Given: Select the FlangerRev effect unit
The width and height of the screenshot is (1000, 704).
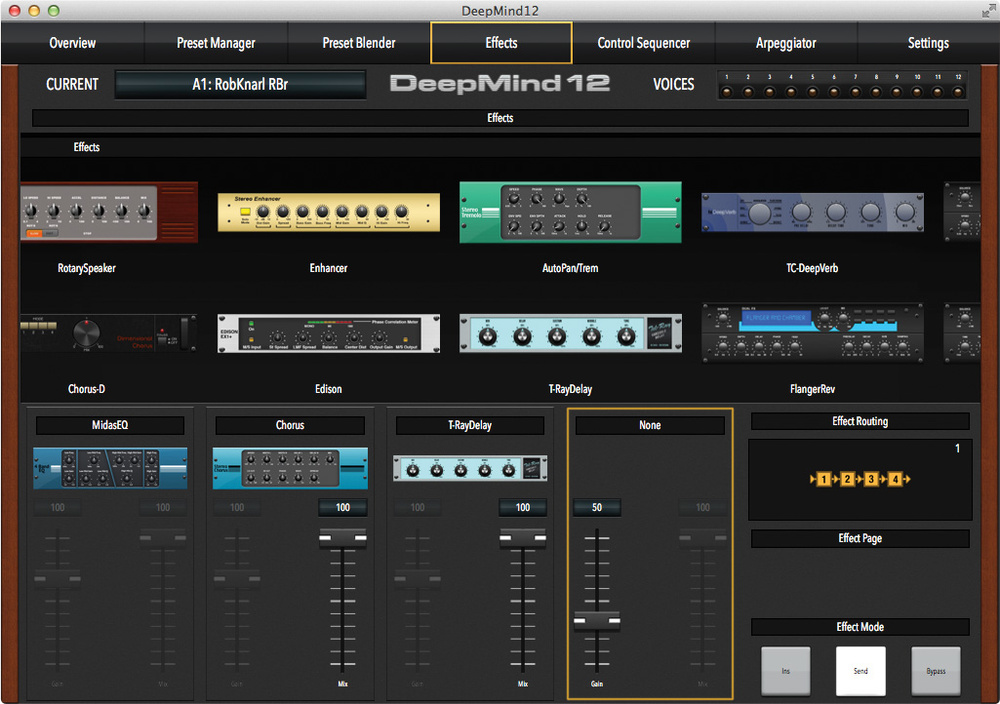Looking at the screenshot, I should coord(812,333).
